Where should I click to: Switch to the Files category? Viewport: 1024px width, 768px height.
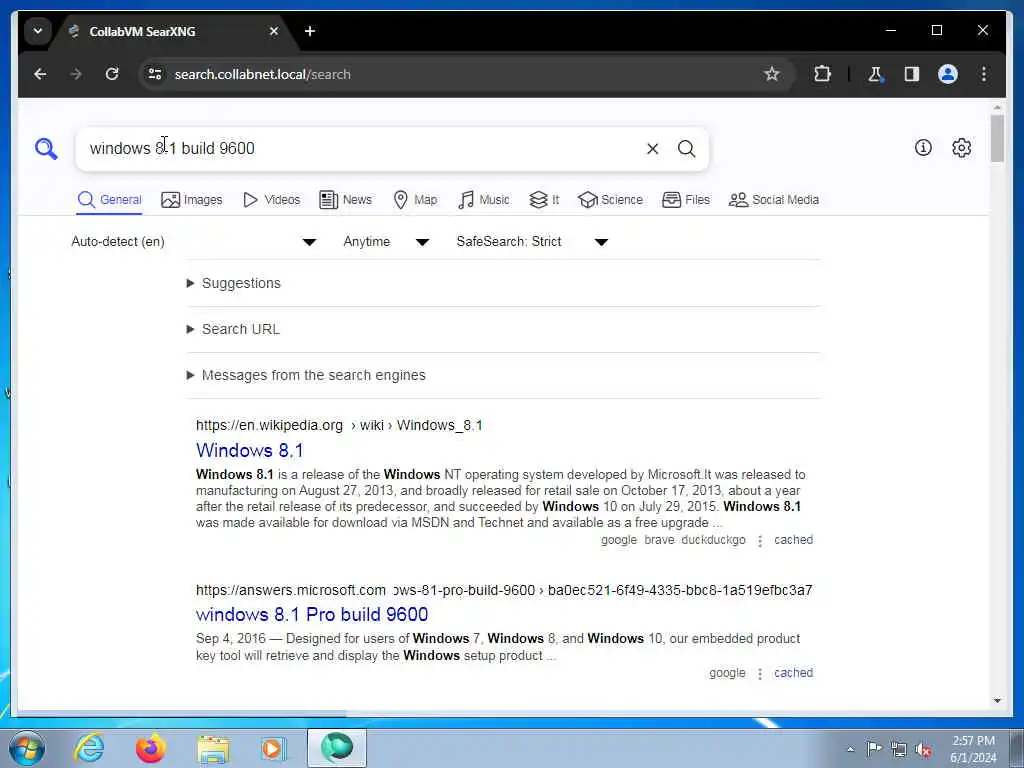[x=686, y=200]
